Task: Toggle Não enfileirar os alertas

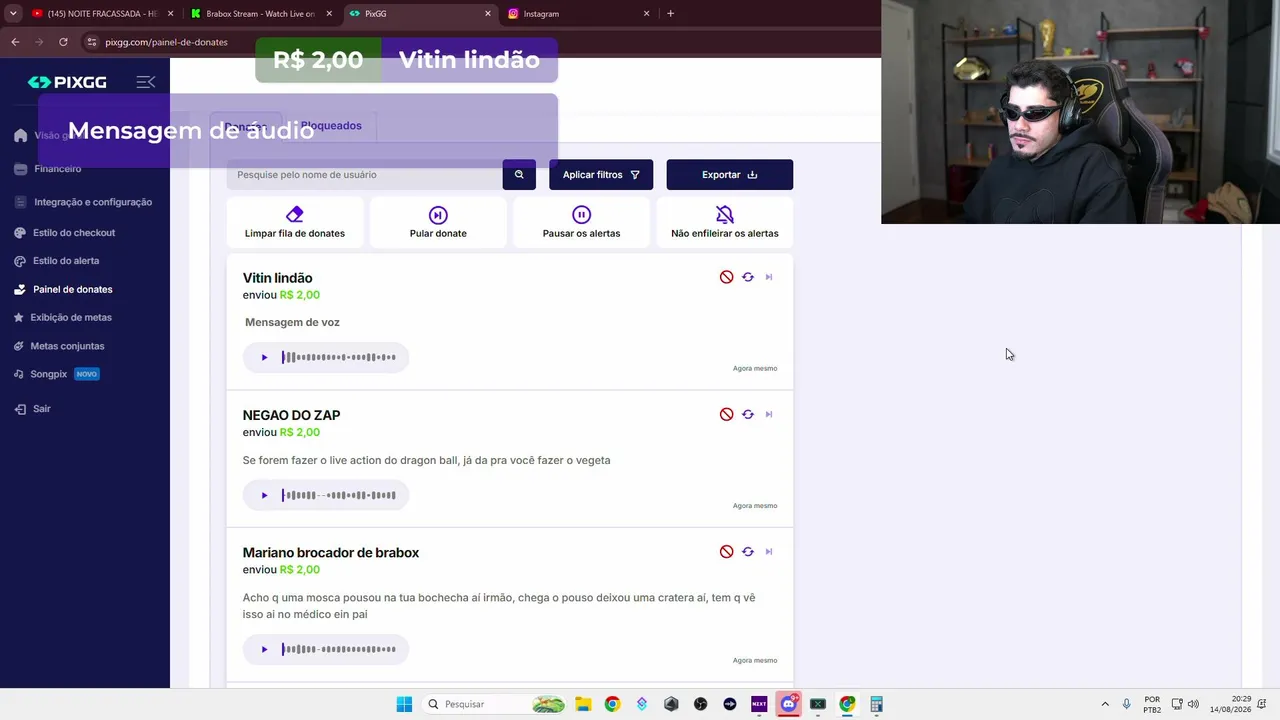Action: coord(725,222)
